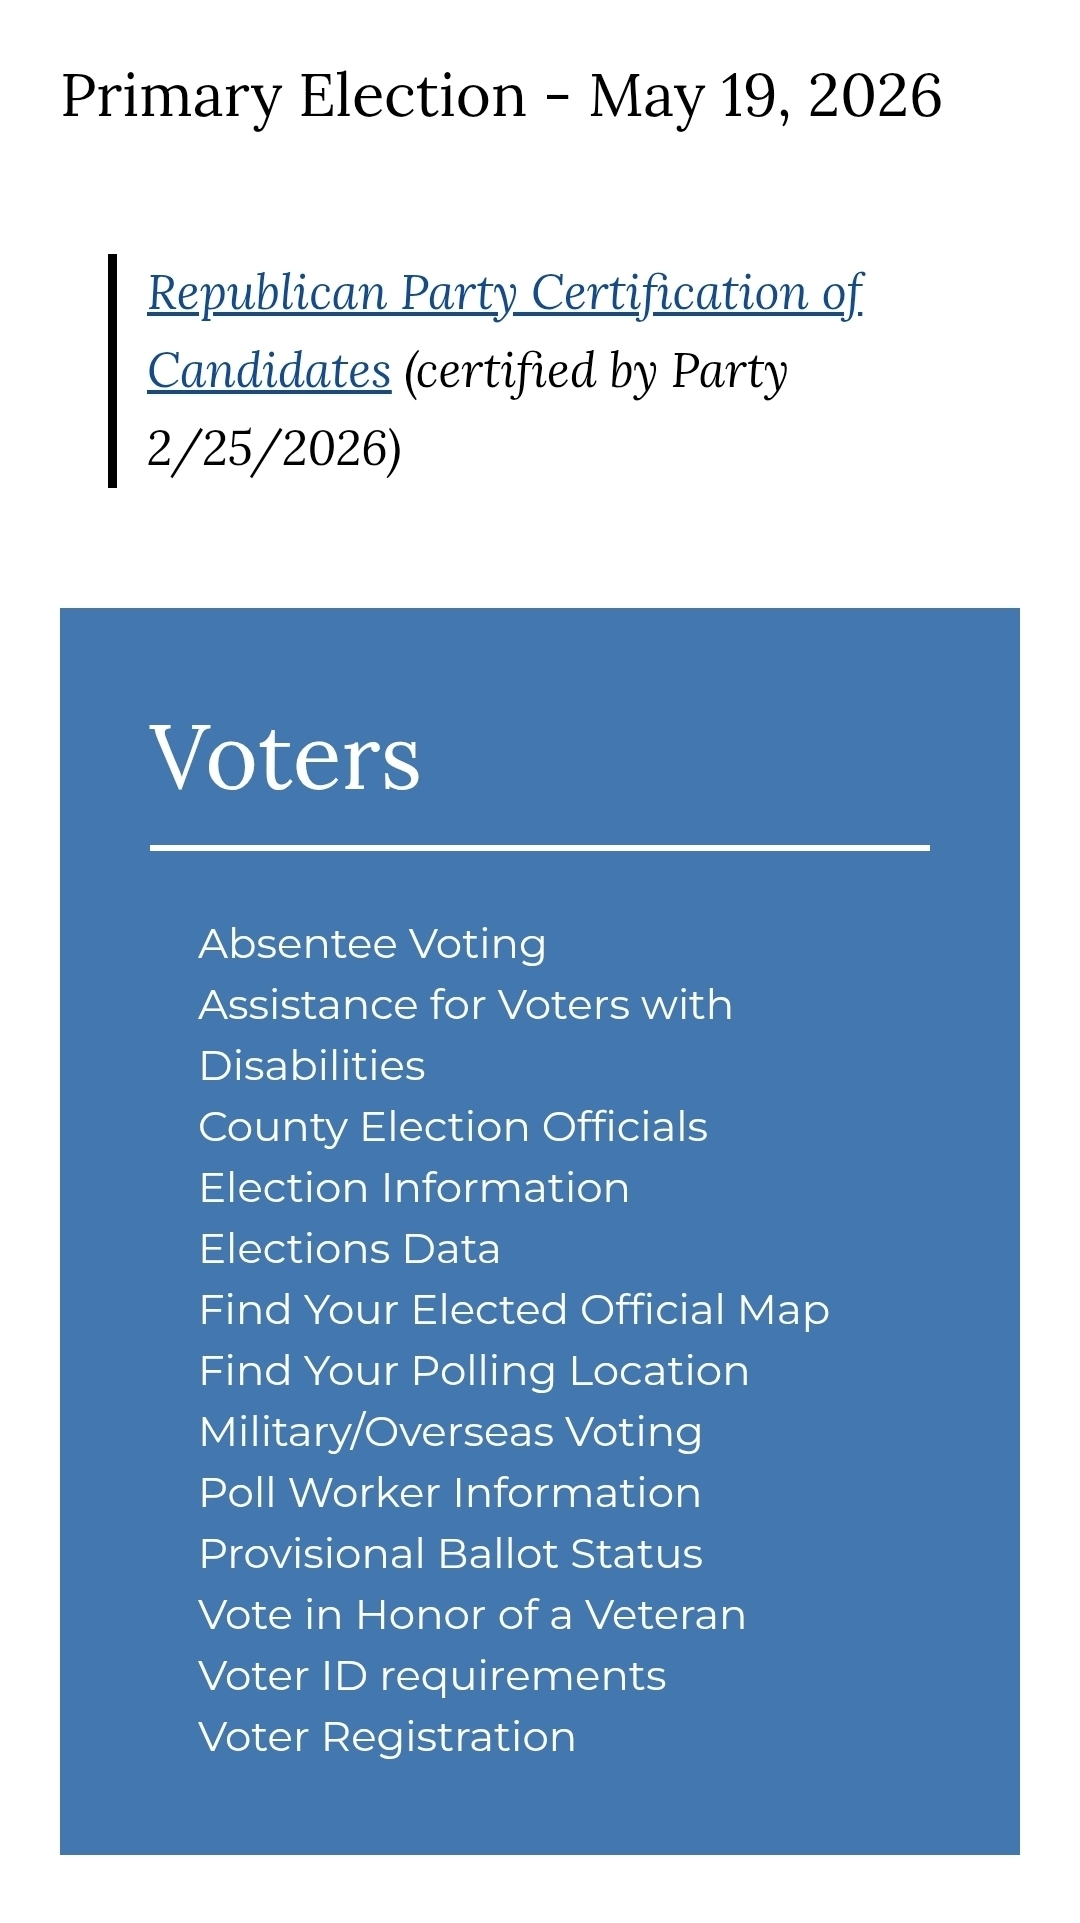The image size is (1080, 1923).
Task: View Voter ID requirements
Action: pos(432,1676)
